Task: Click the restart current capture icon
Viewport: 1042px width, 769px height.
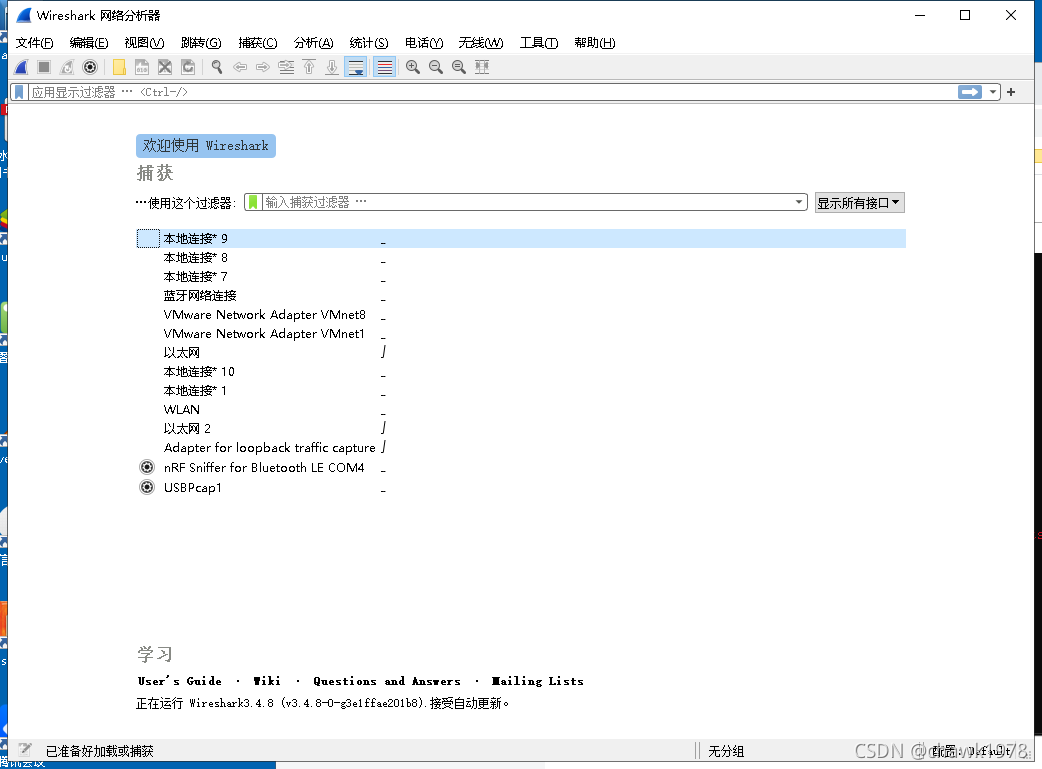Action: [67, 67]
